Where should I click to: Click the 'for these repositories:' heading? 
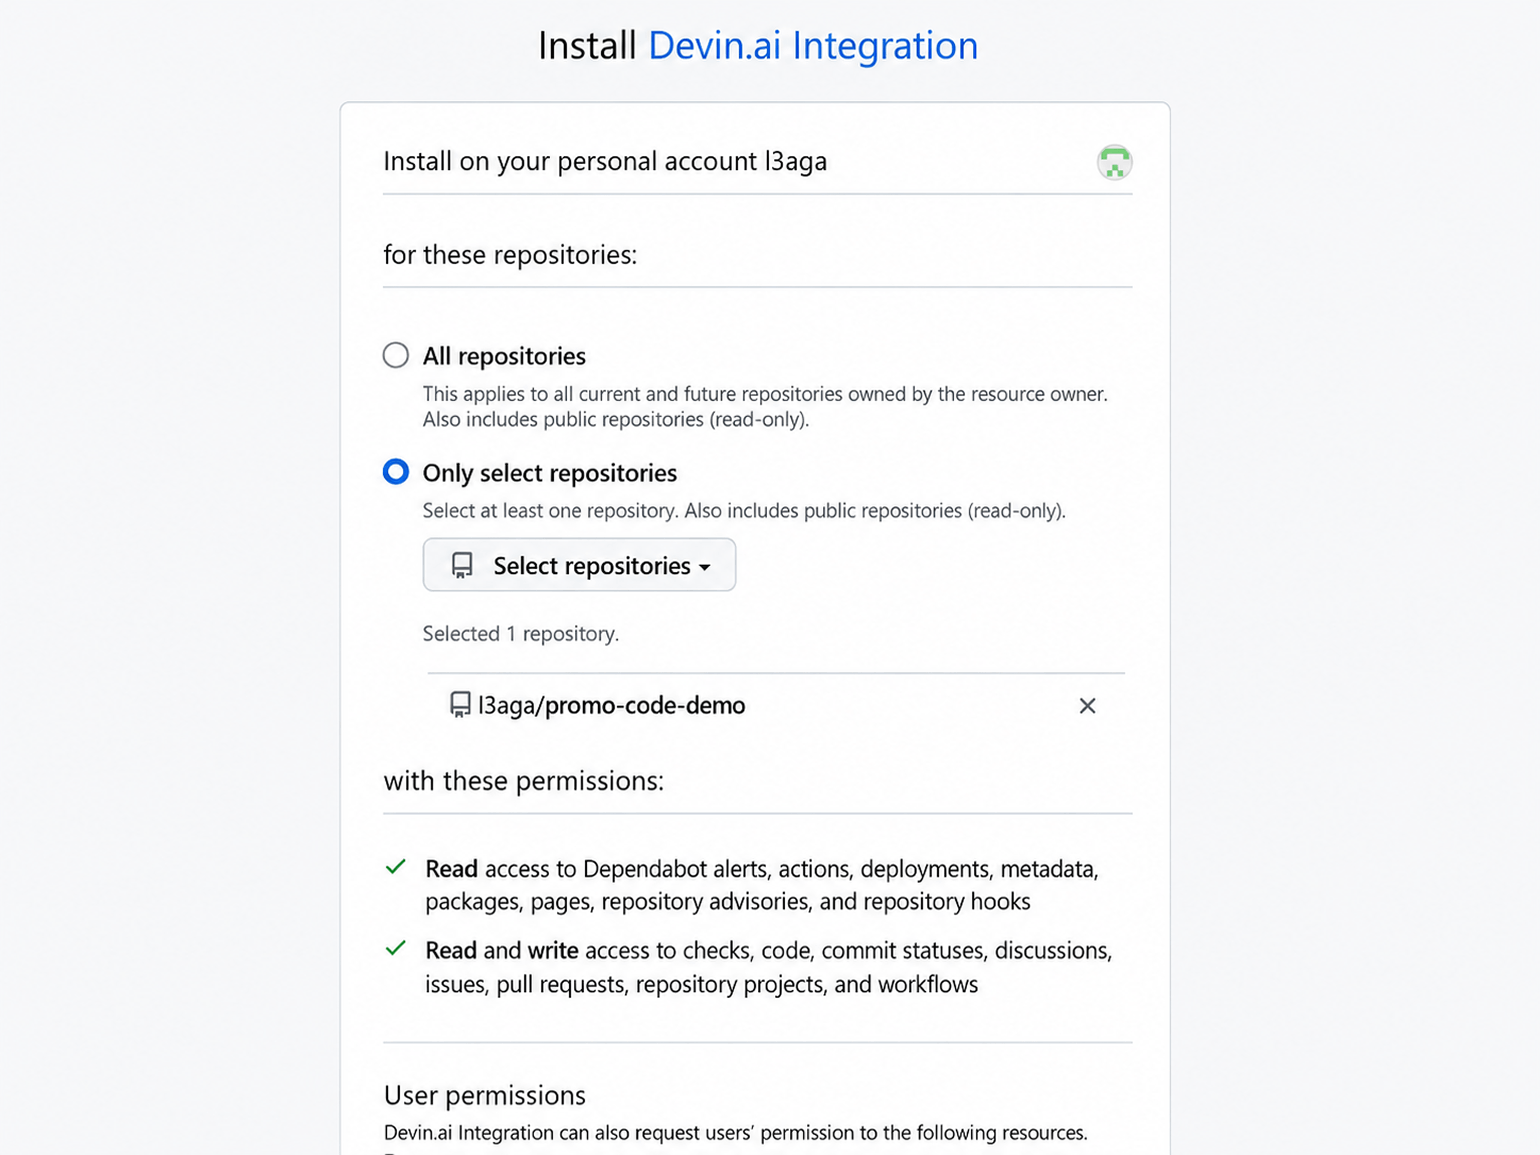click(x=510, y=255)
